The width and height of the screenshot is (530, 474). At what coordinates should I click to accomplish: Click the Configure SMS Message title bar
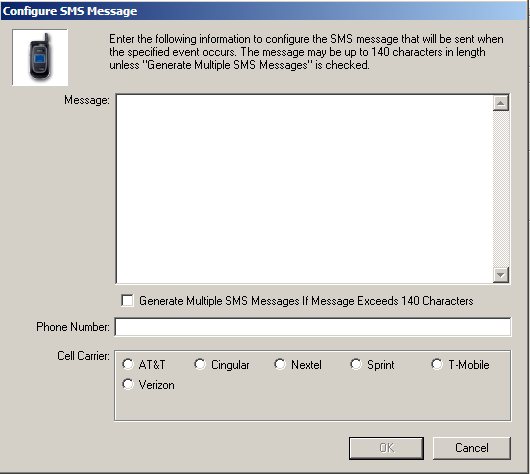click(264, 11)
